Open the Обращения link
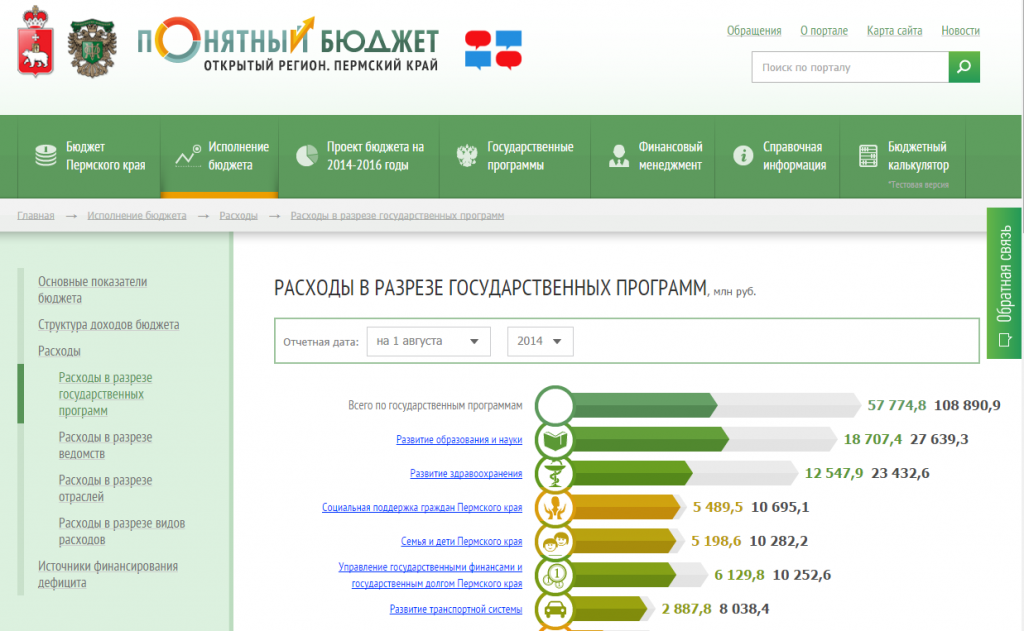 754,31
